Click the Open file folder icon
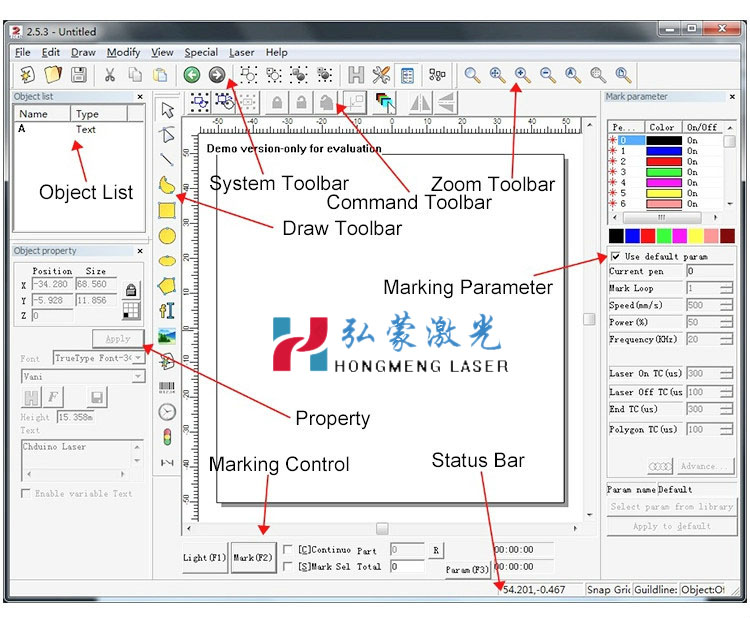Screen dimensions: 750x618 pos(53,75)
